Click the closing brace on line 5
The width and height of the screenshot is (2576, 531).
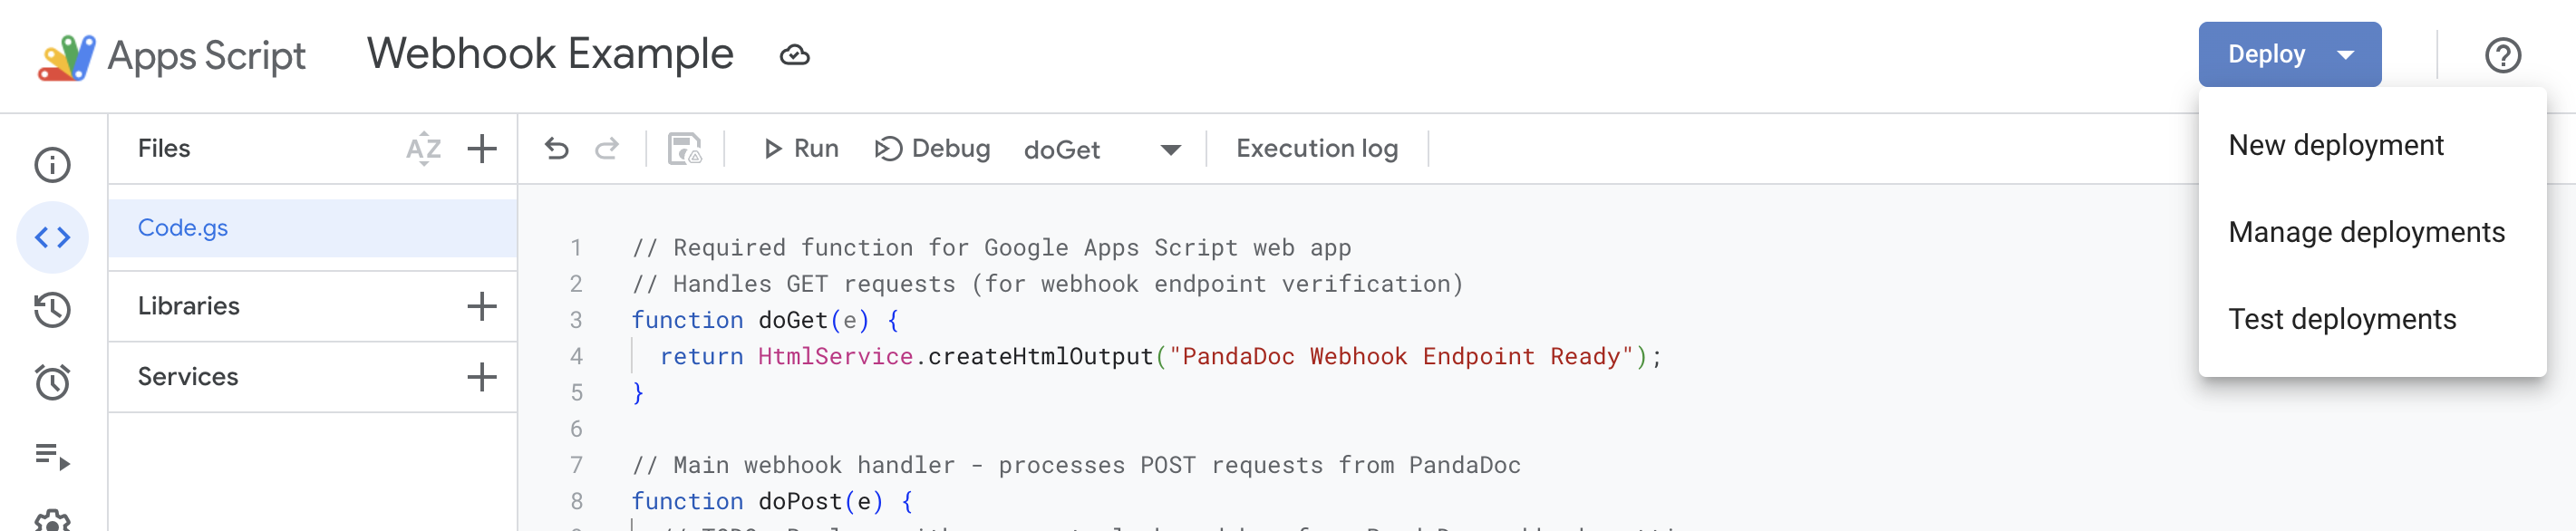638,393
